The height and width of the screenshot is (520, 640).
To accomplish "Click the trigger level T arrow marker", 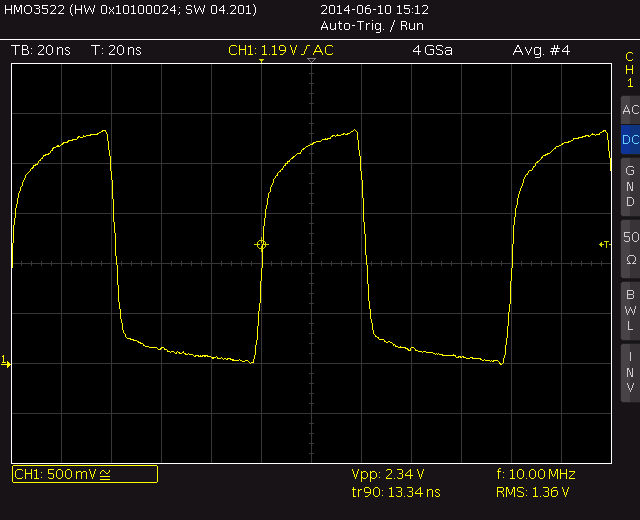I will tap(604, 244).
